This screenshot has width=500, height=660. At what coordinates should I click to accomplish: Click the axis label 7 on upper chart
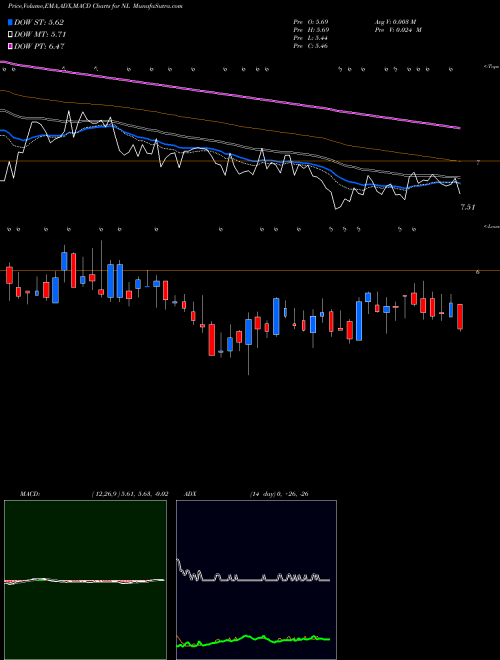[478, 162]
